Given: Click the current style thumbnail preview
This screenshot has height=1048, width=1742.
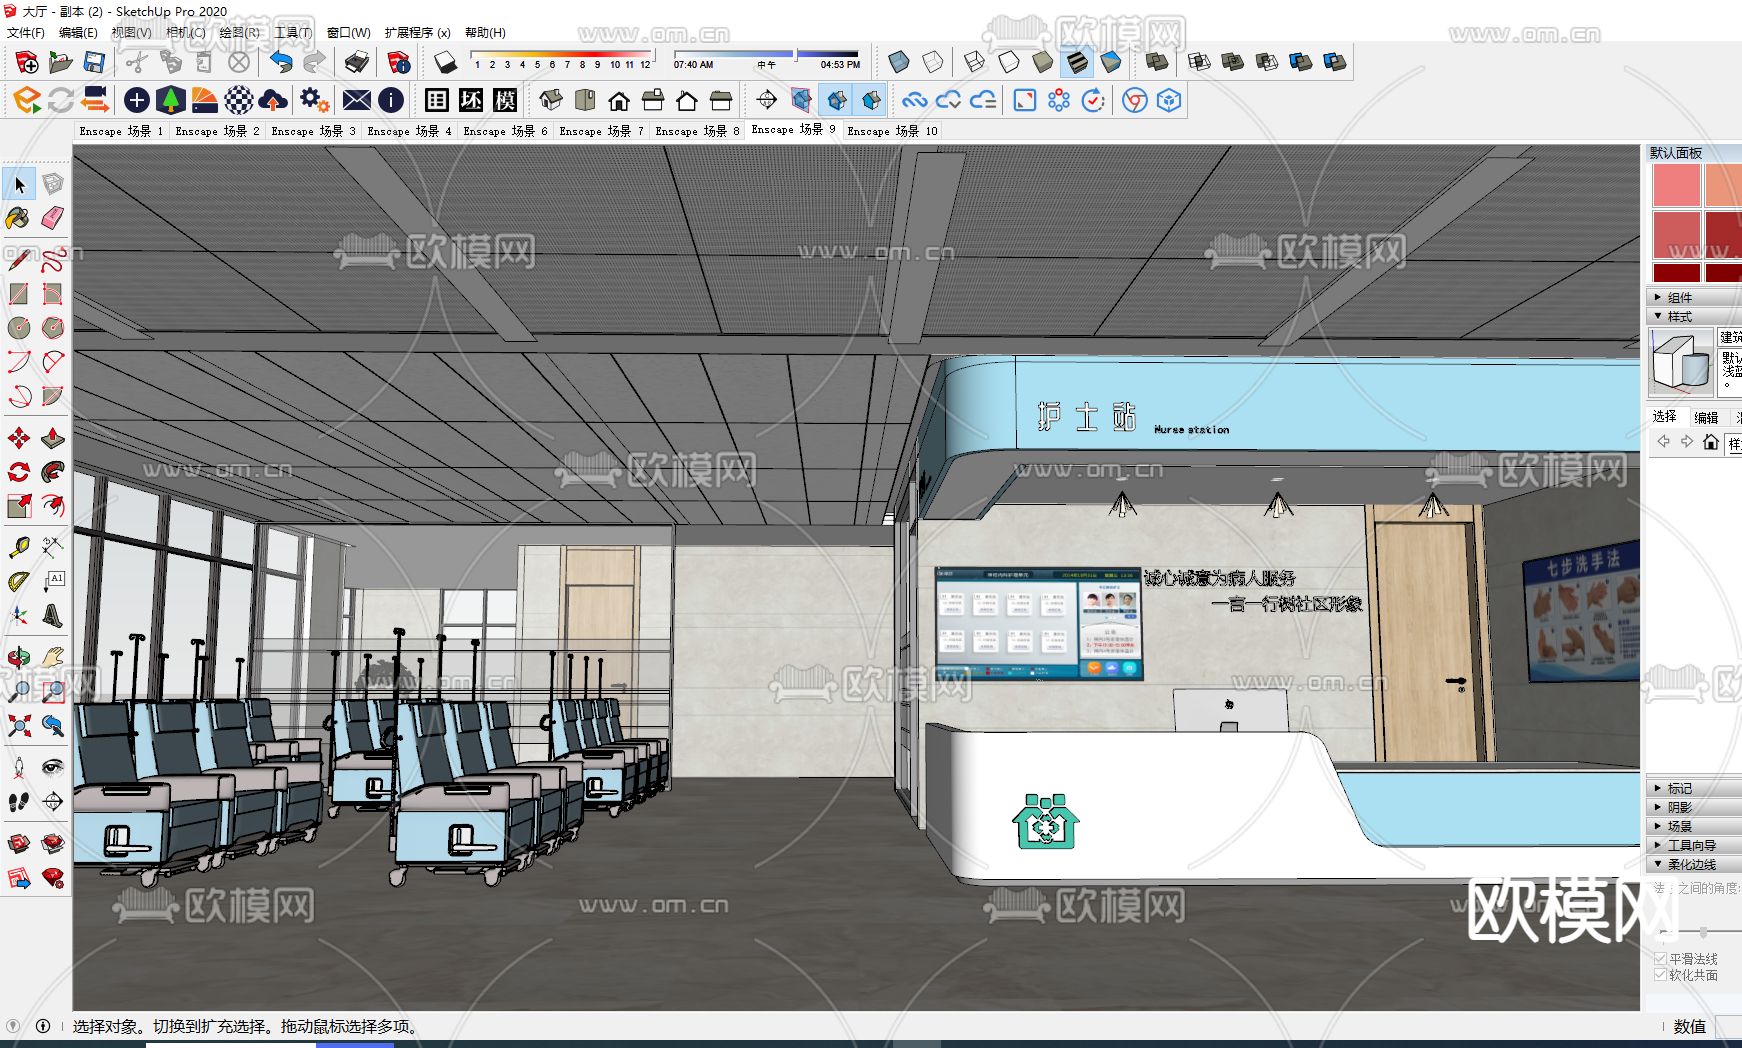Looking at the screenshot, I should pos(1680,362).
